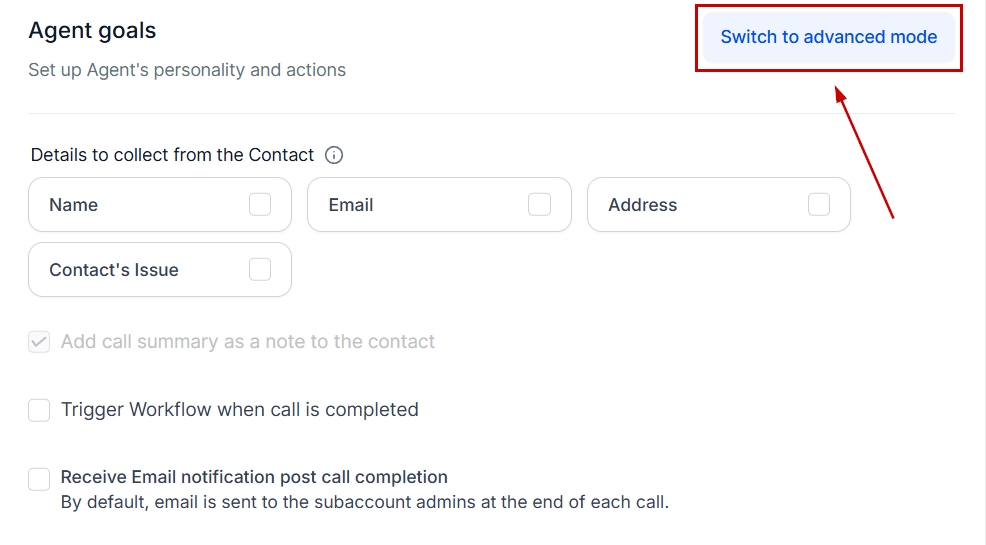Click the Set up Agent's personality subtitle
The width and height of the screenshot is (986, 545).
tap(187, 70)
